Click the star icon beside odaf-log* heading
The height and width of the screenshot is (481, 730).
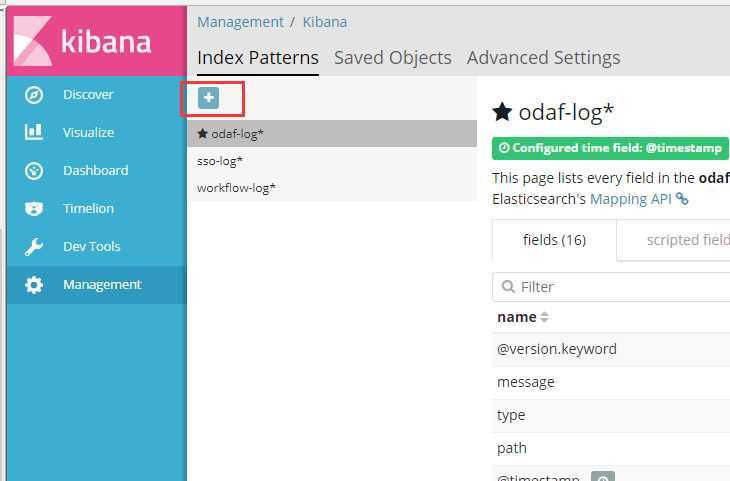pos(502,112)
